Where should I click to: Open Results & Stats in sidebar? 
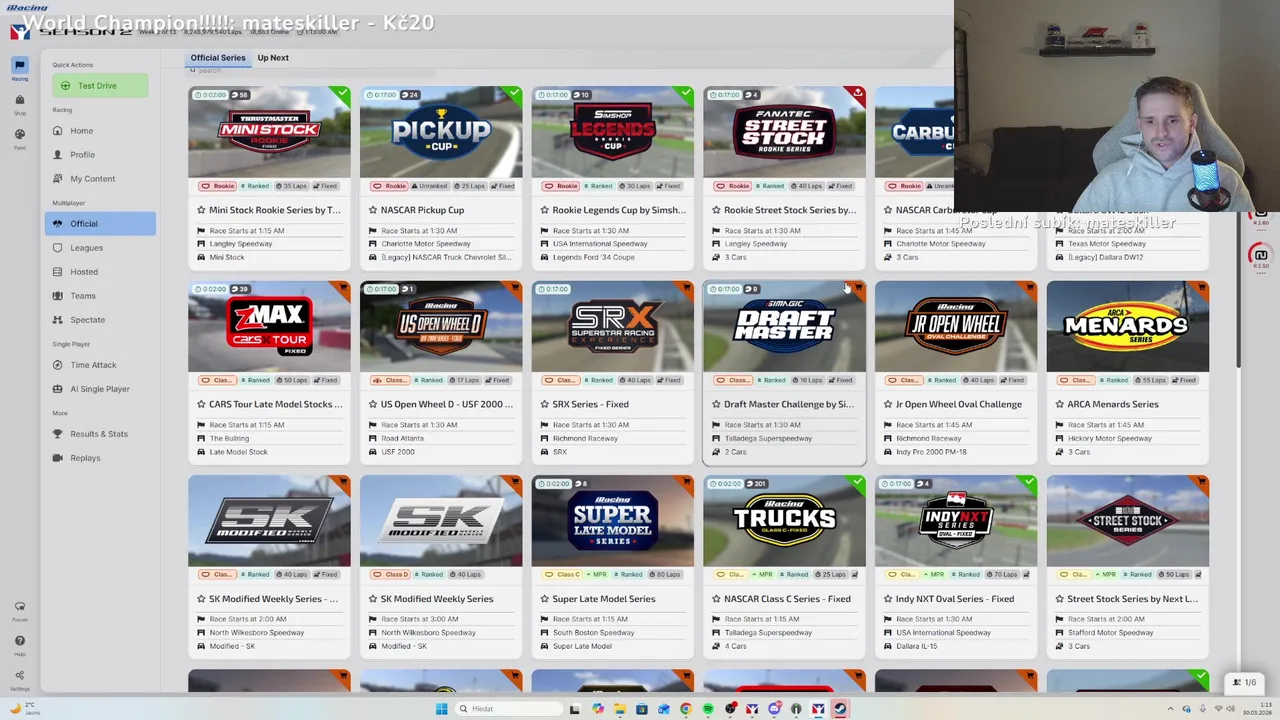point(100,434)
